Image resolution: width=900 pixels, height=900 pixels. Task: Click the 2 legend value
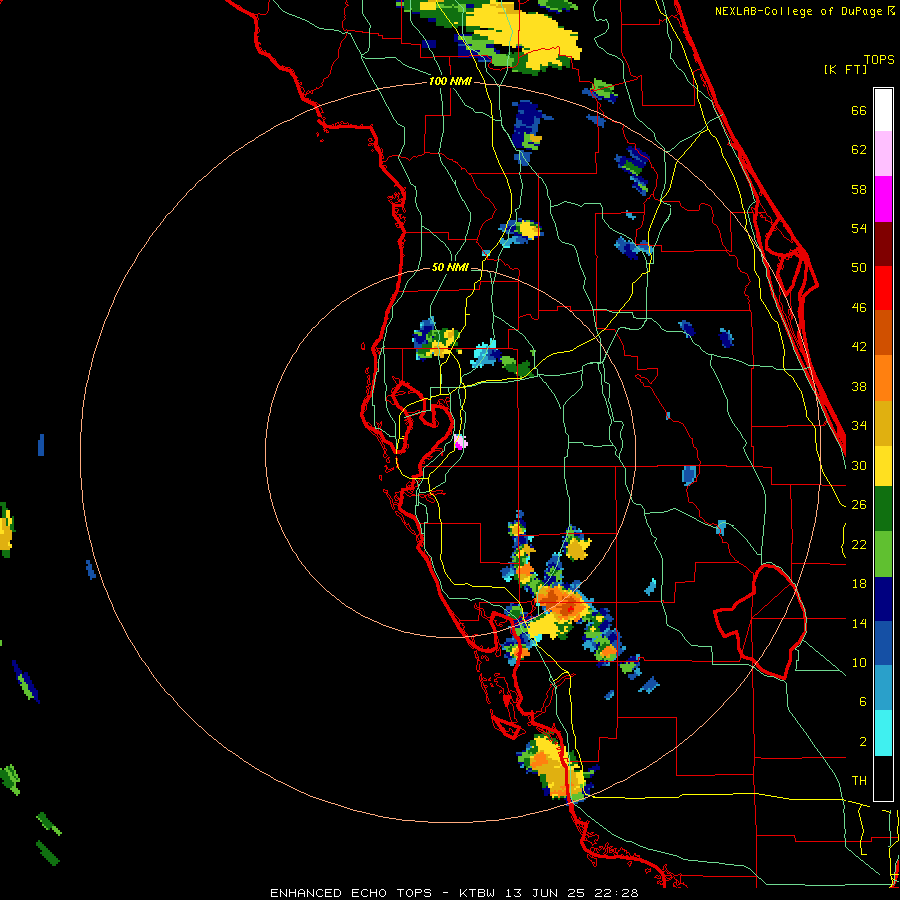pyautogui.click(x=863, y=742)
